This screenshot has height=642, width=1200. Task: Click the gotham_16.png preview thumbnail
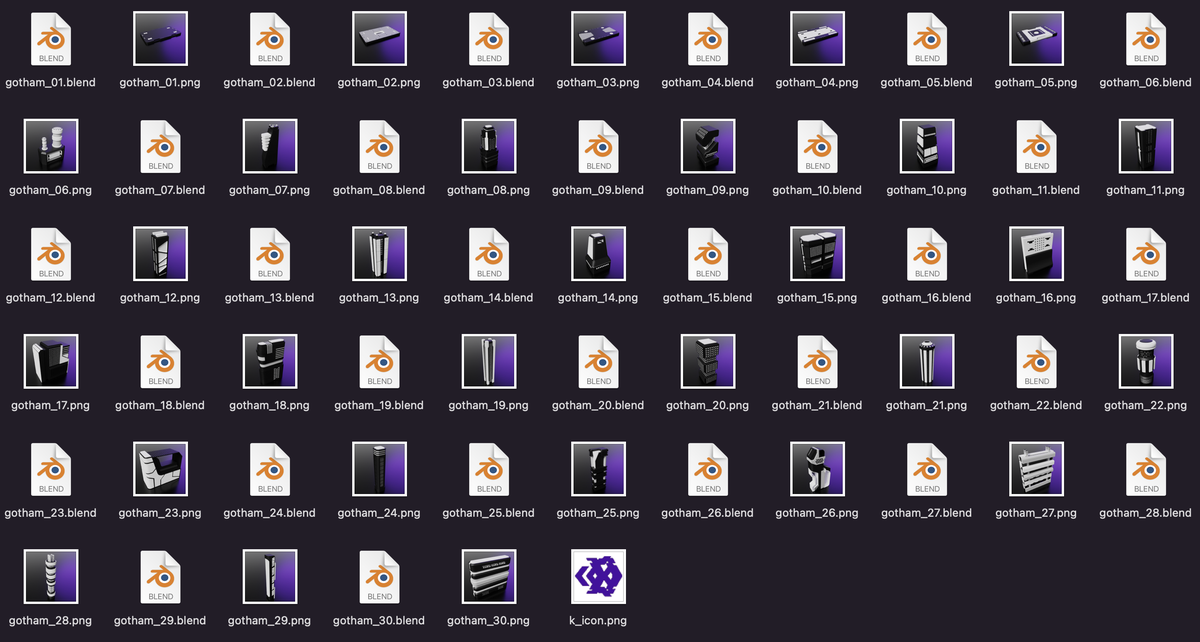click(1036, 255)
